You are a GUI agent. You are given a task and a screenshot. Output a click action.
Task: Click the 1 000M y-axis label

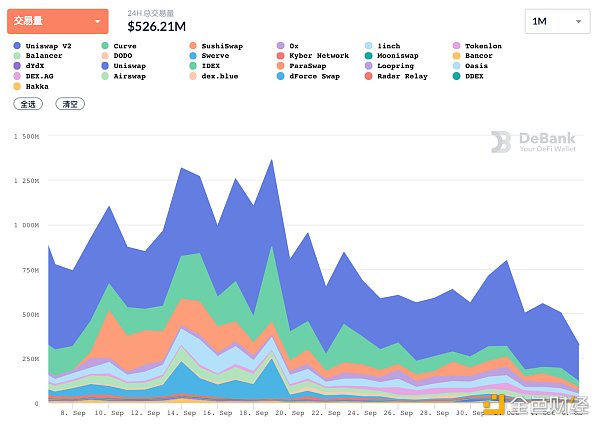pos(26,225)
